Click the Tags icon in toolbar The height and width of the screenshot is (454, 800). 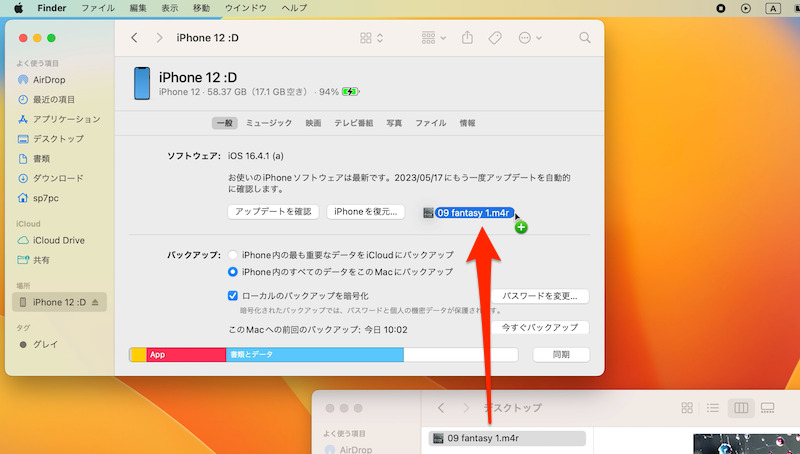coord(494,38)
